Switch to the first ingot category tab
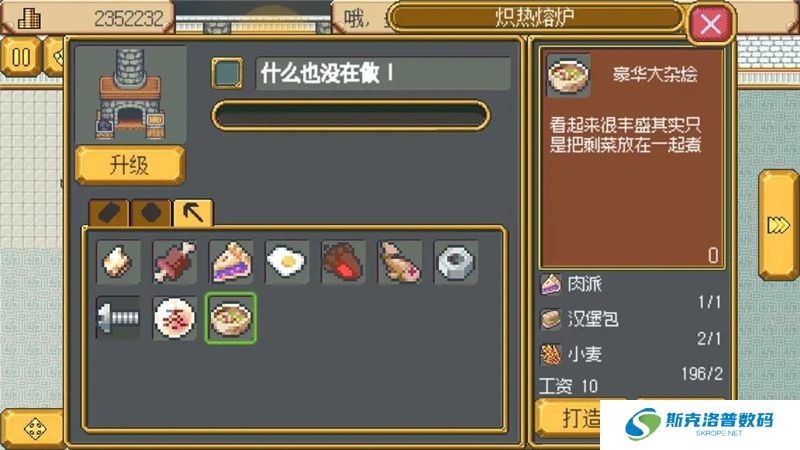800x450 pixels. click(x=109, y=213)
